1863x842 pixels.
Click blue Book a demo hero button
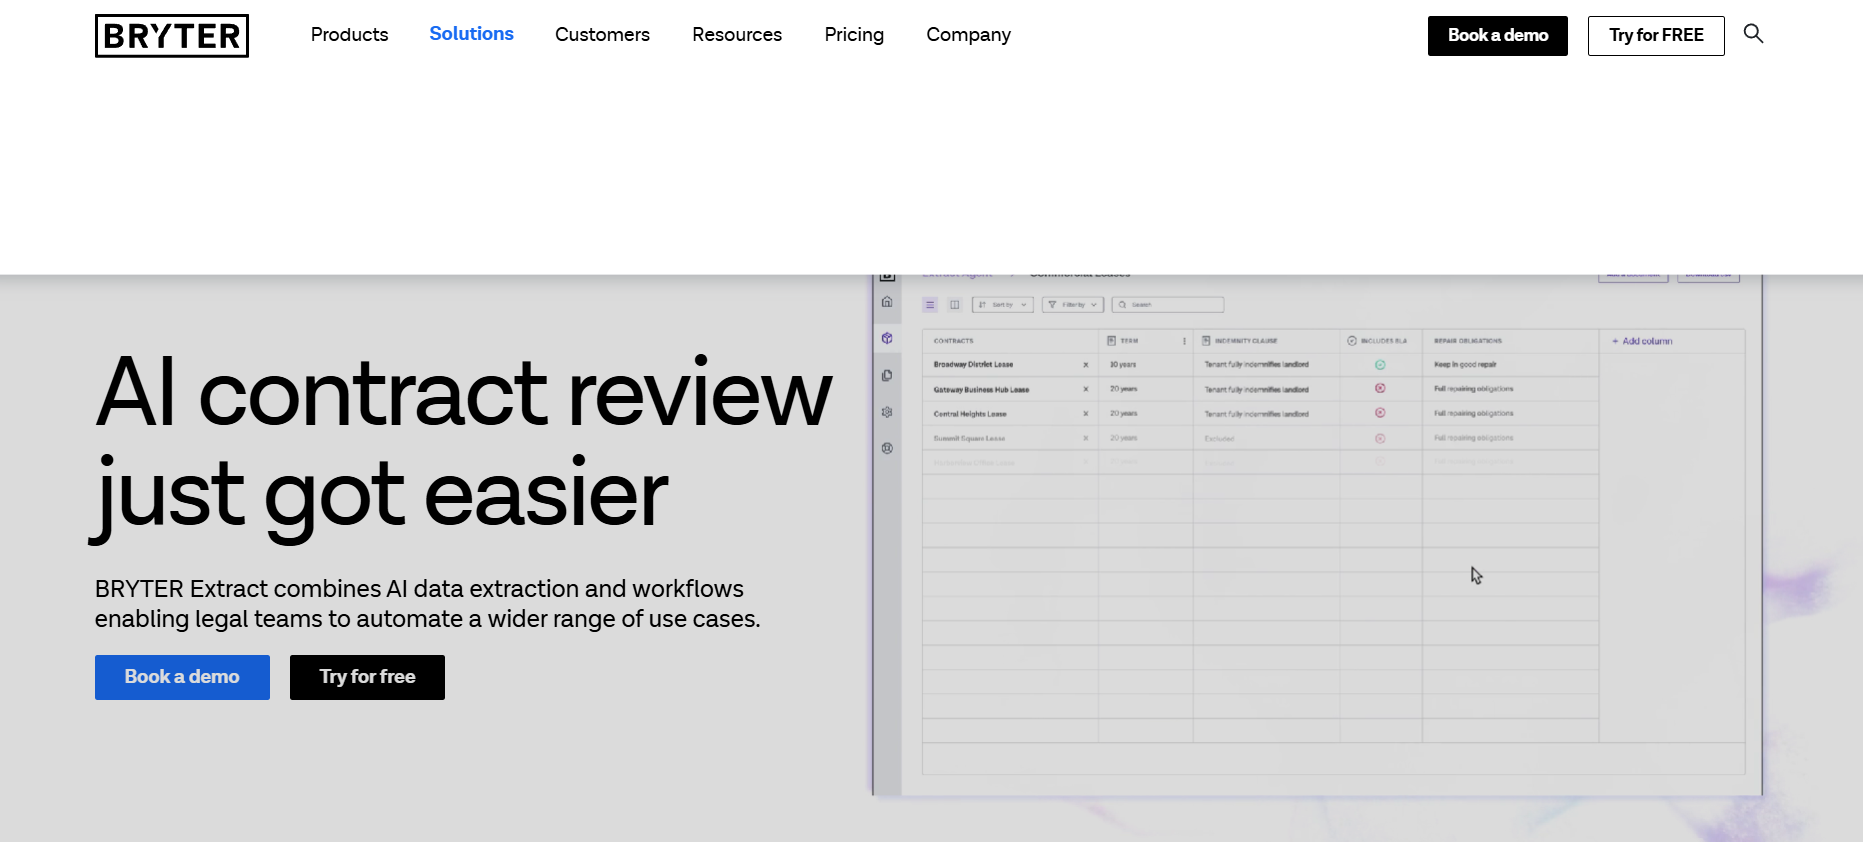(182, 677)
